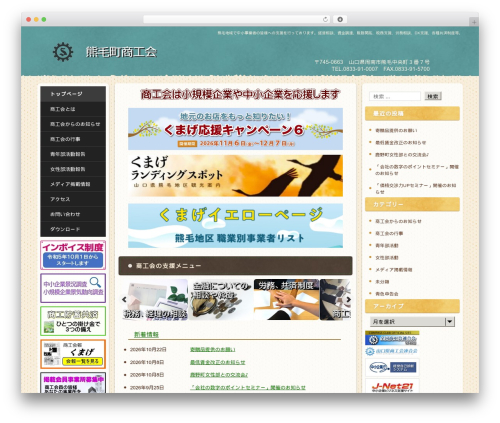This screenshot has width=500, height=423.
Task: Click the round icon beside the address bar
Action: click(340, 20)
